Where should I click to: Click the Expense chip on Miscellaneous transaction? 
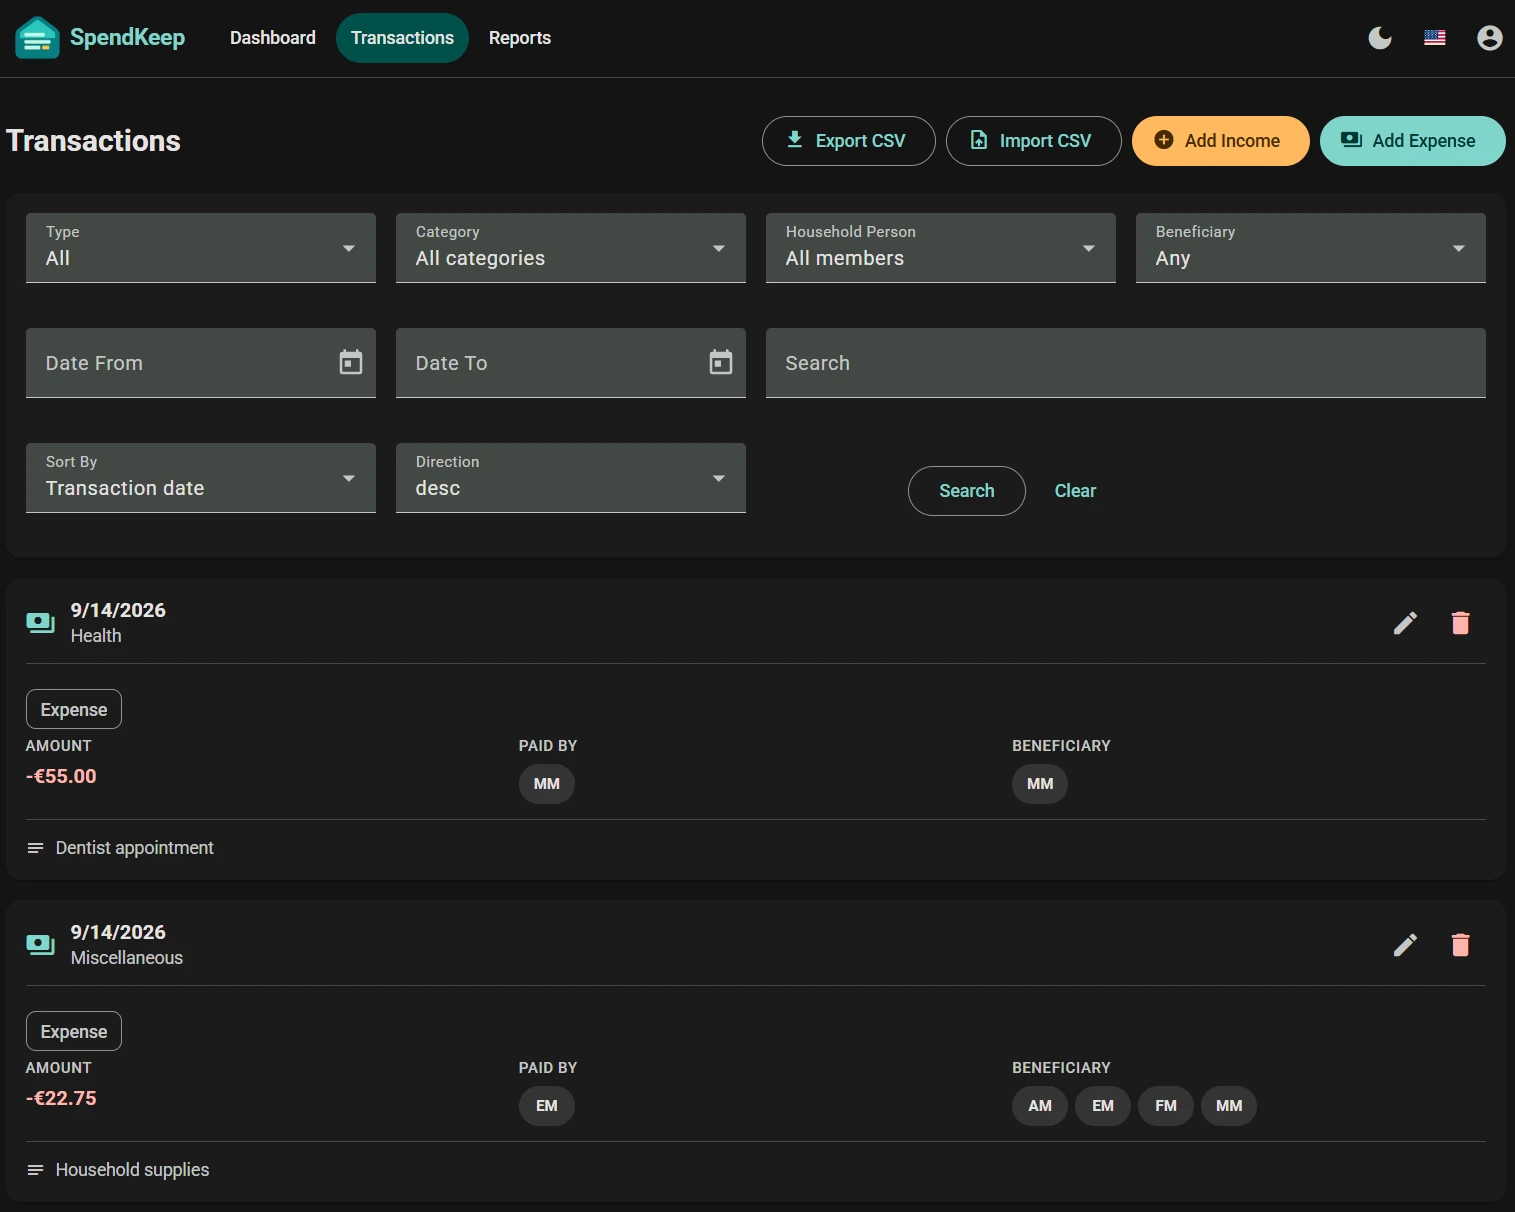(74, 1031)
